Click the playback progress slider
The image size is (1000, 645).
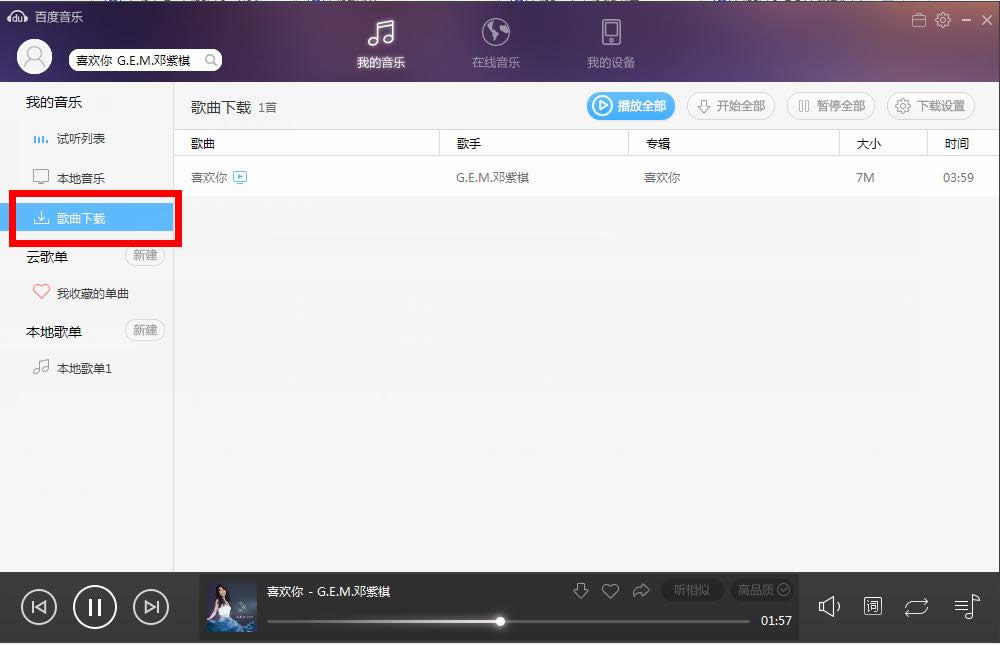pyautogui.click(x=500, y=621)
